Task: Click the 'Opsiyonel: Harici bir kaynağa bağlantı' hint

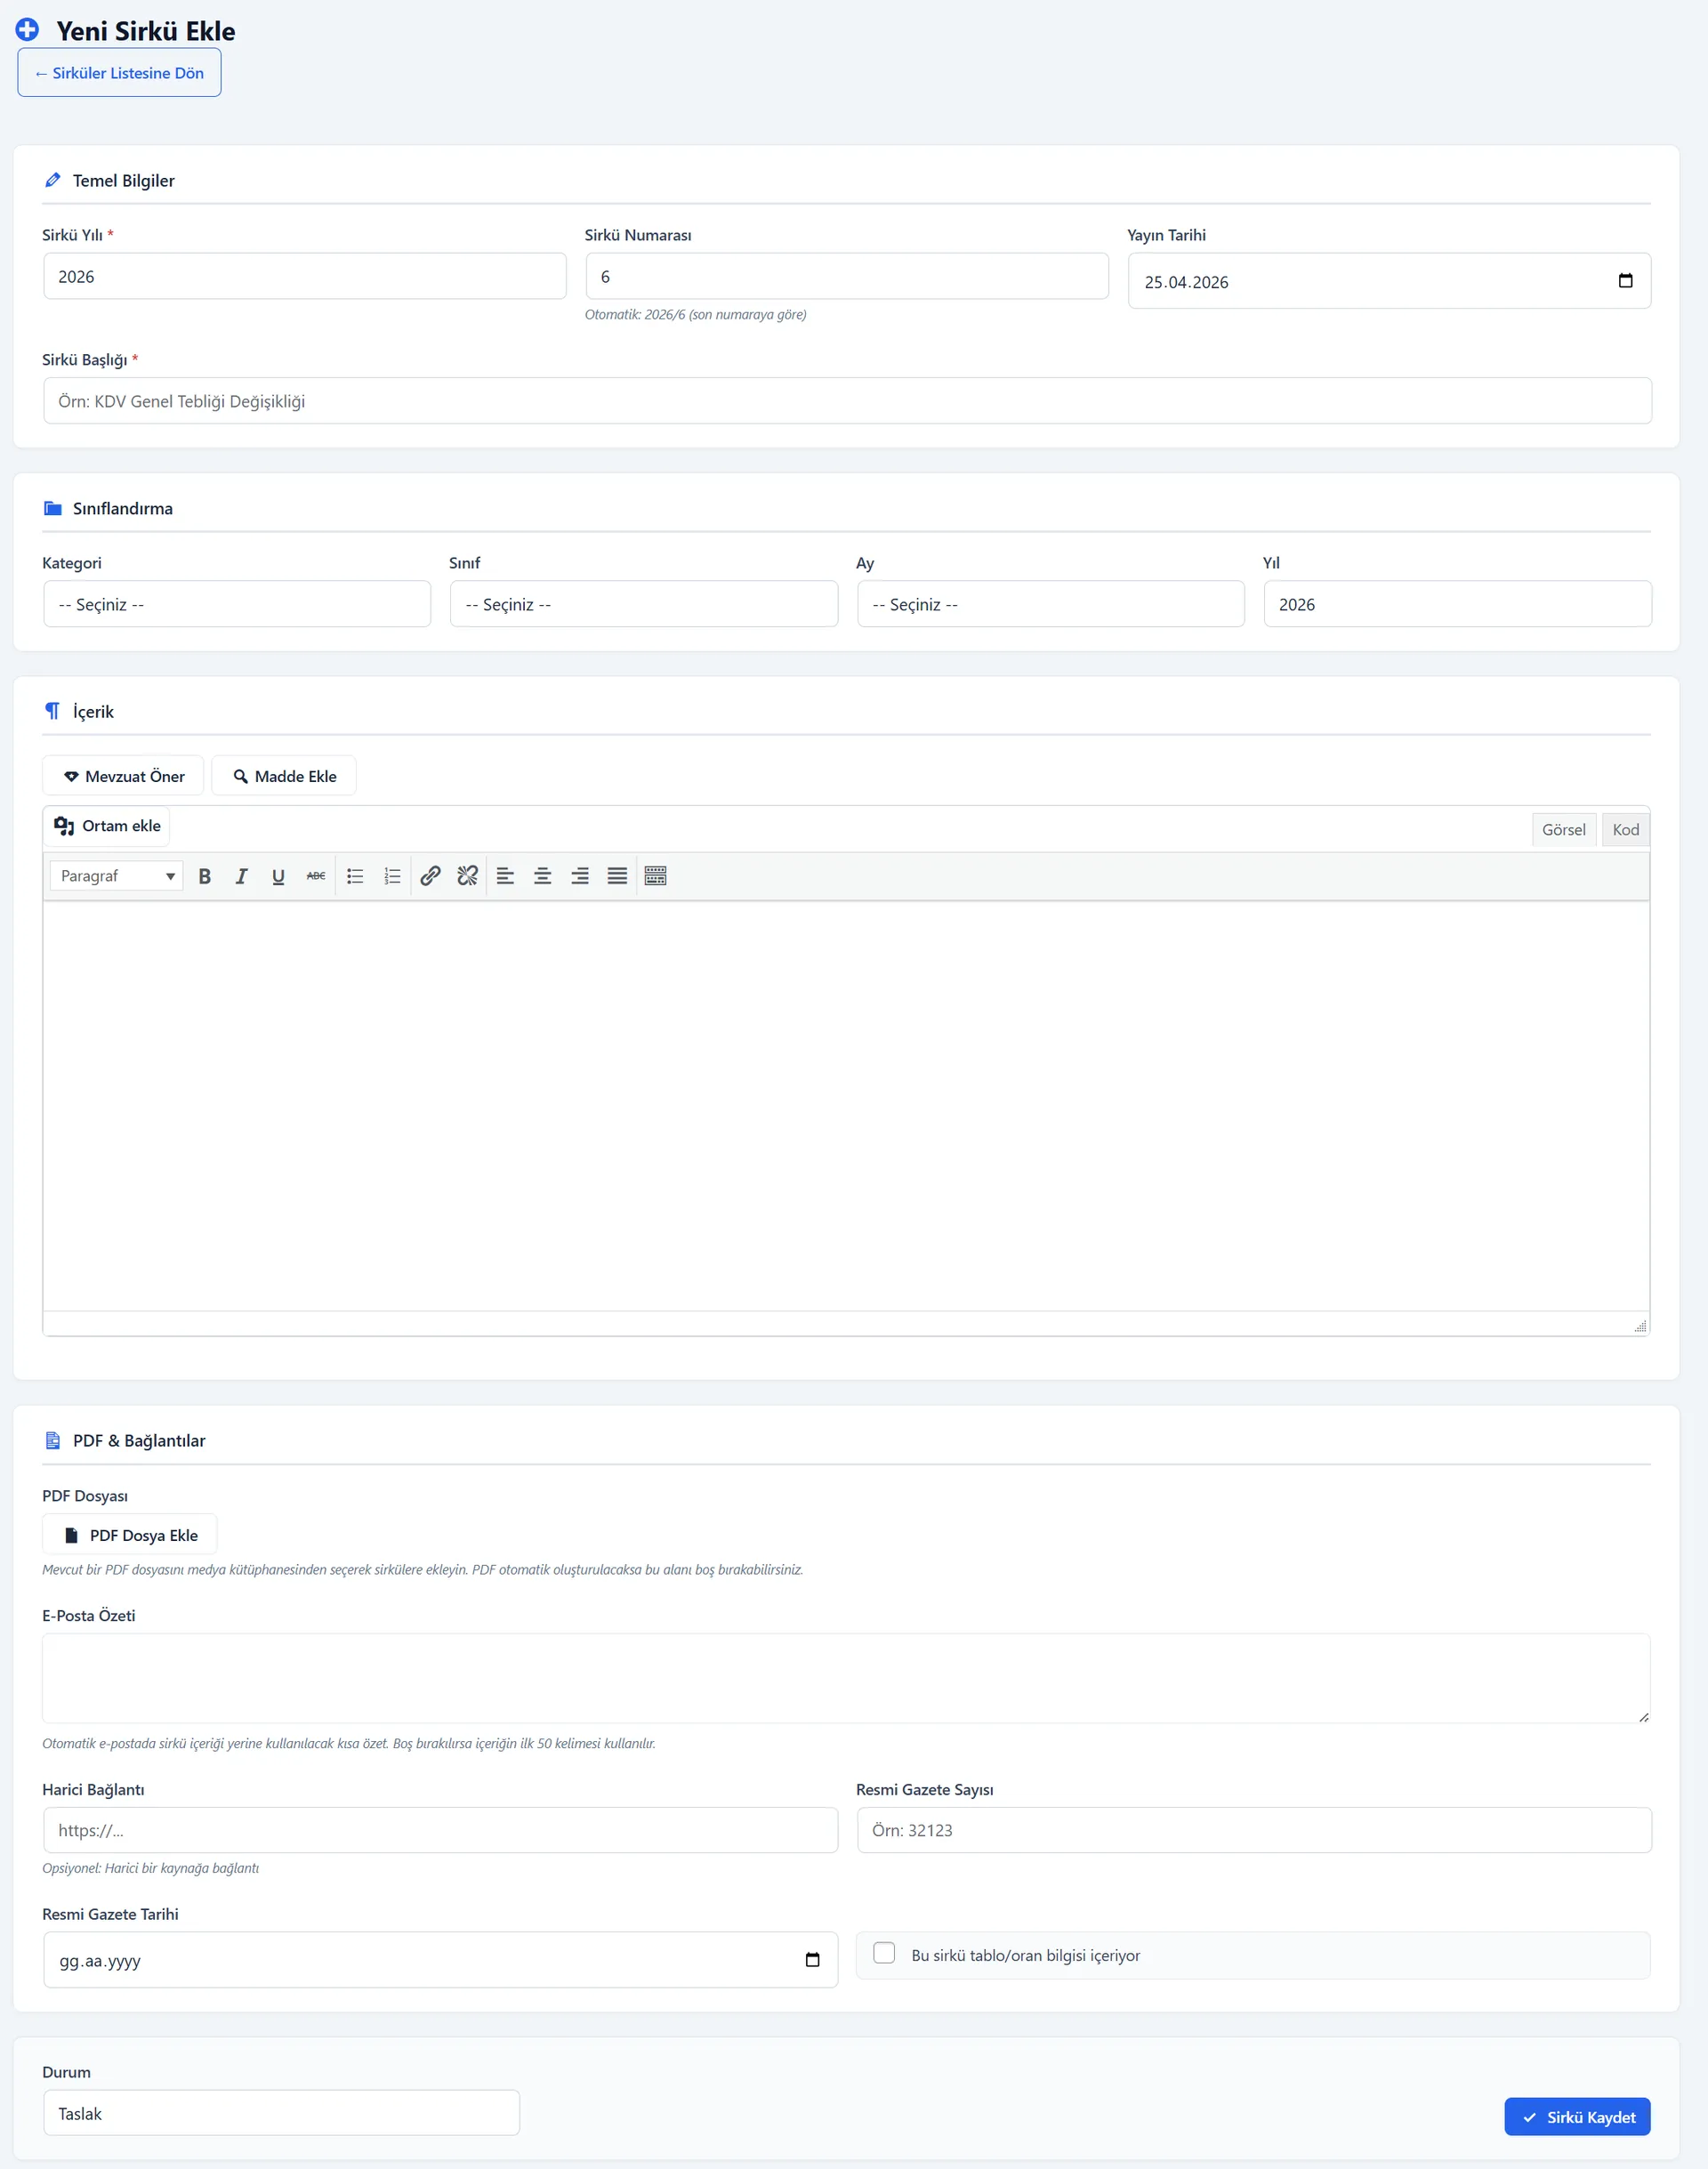Action: tap(151, 1868)
